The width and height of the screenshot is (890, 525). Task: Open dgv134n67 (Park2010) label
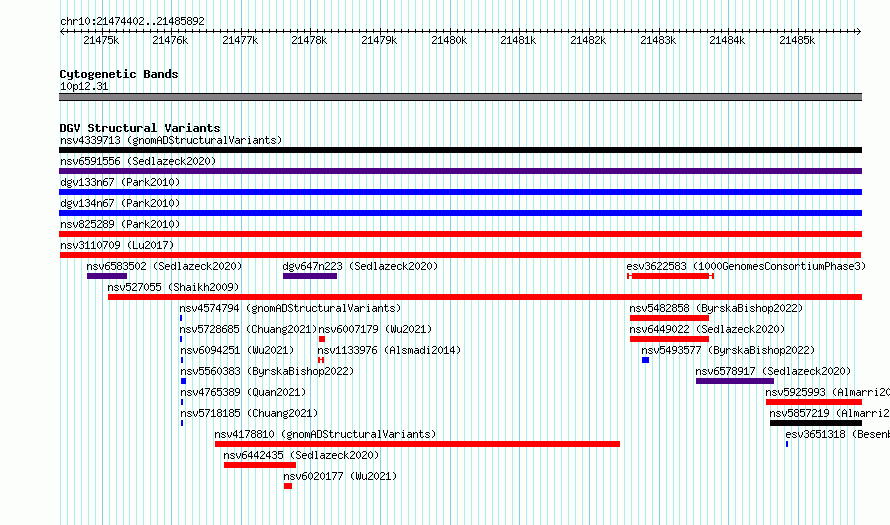point(120,203)
